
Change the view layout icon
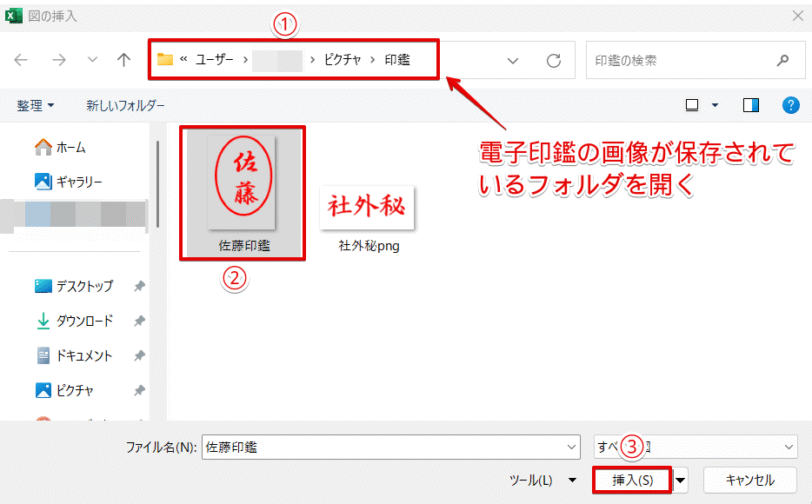[692, 105]
